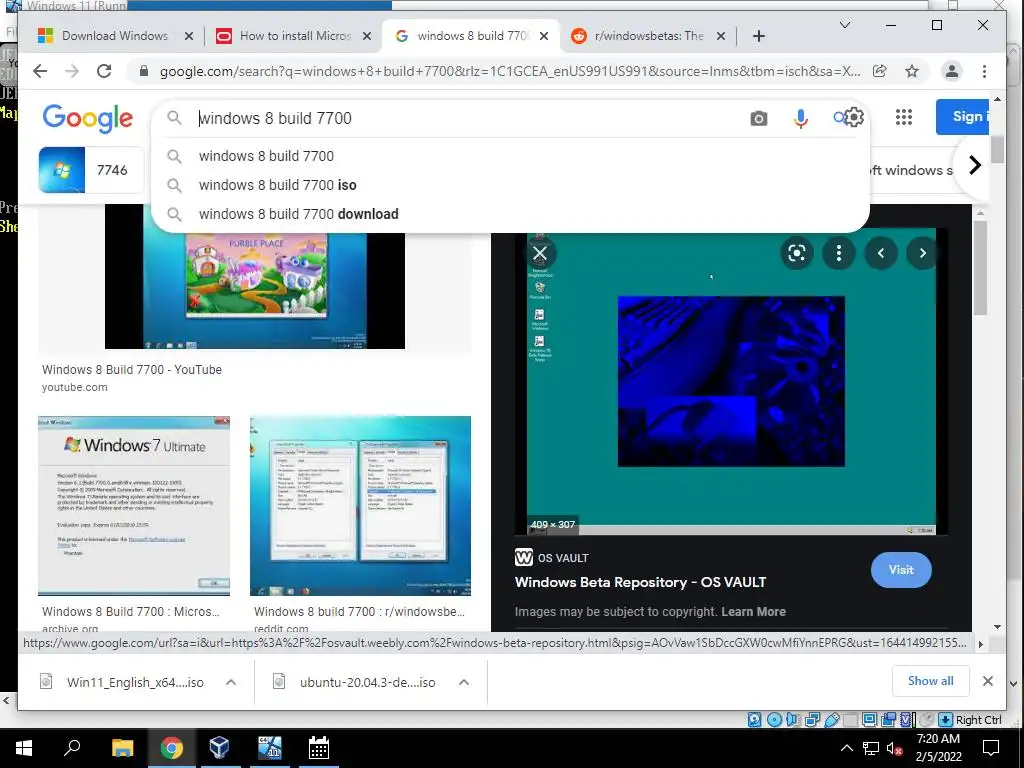
Task: Click the muted volume tray icon
Action: click(894, 748)
